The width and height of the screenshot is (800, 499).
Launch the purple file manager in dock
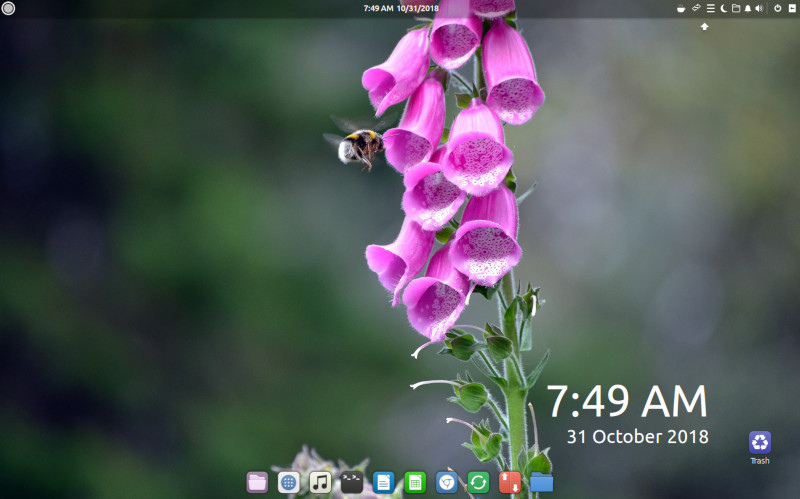(257, 482)
